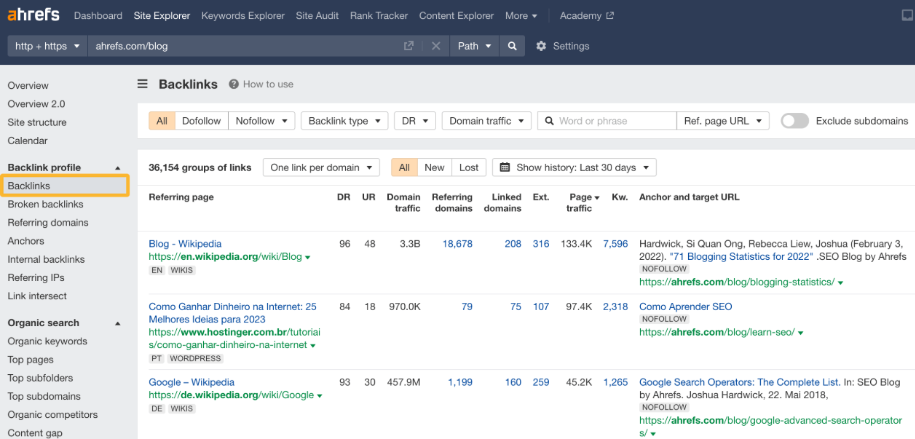This screenshot has width=915, height=439.
Task: Open Overview 2.0 in sidebar
Action: [36, 104]
